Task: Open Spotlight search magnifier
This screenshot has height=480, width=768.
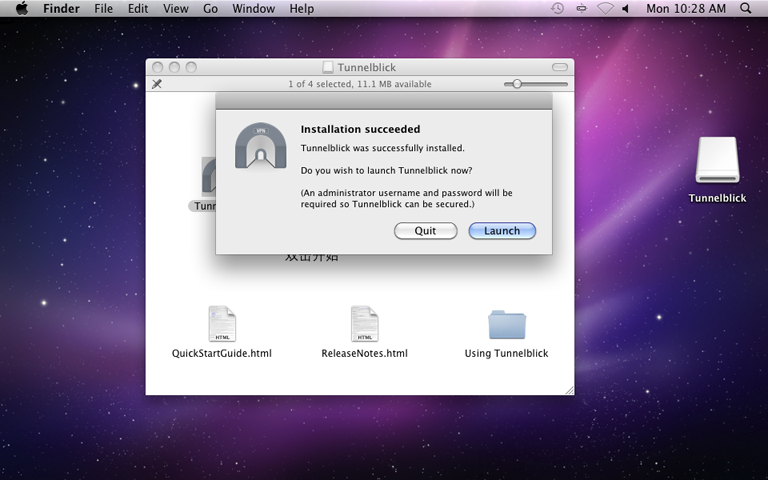Action: coord(745,8)
